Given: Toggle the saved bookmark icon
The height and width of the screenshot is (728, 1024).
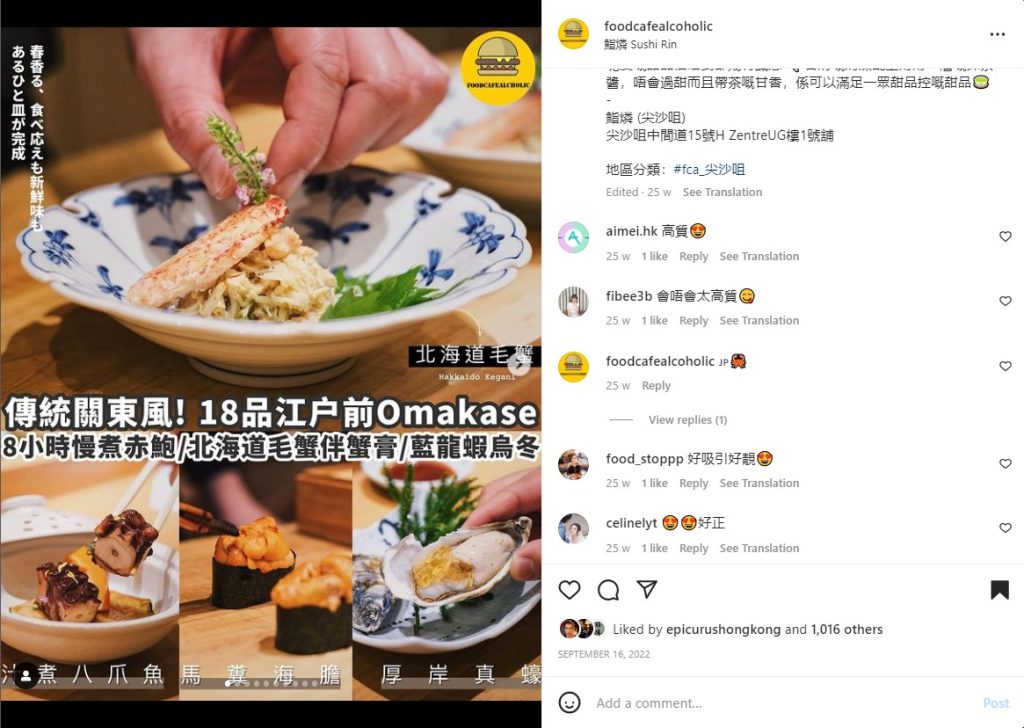Looking at the screenshot, I should point(999,590).
